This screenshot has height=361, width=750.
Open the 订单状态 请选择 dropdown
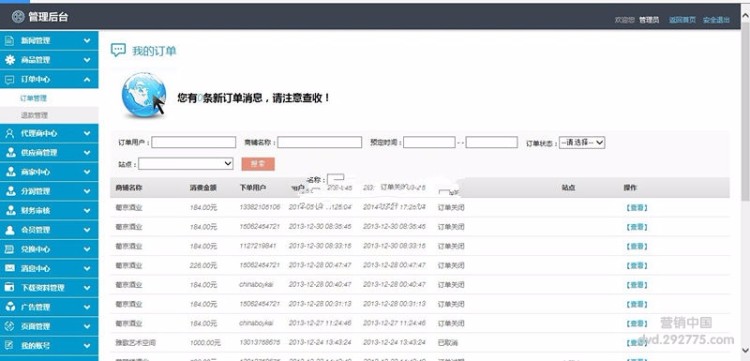coord(582,142)
